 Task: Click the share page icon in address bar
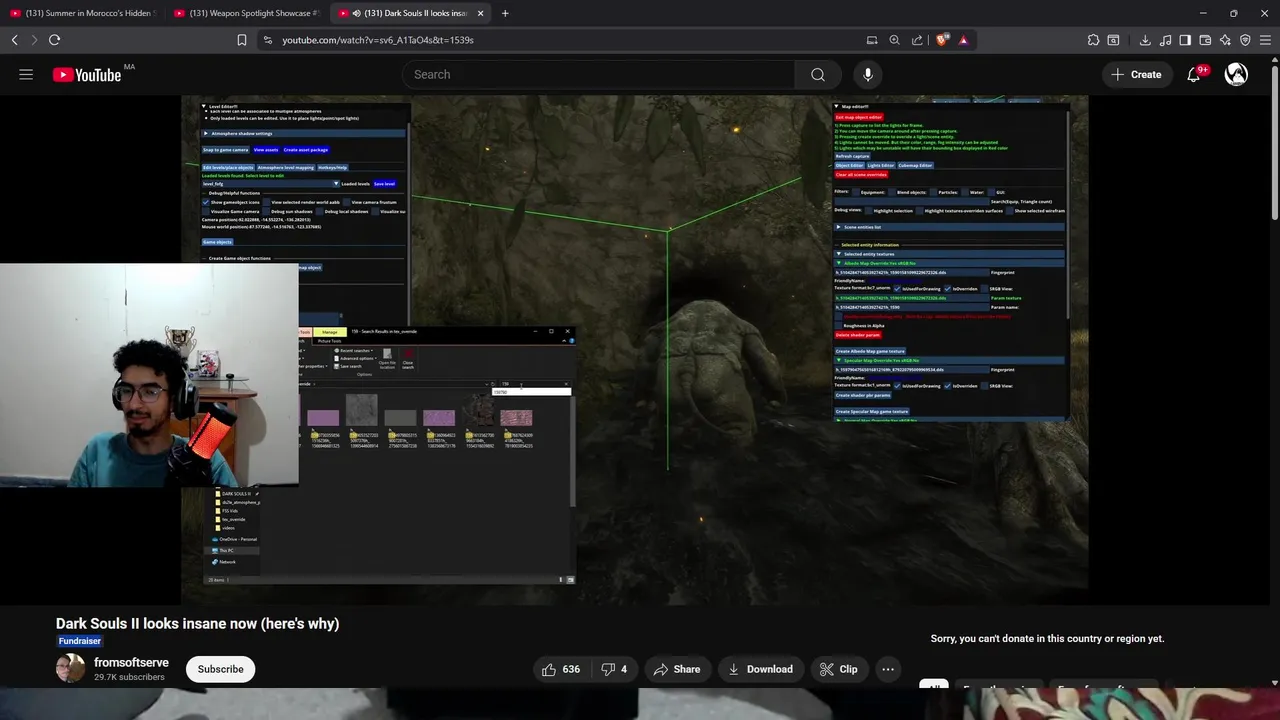click(x=917, y=40)
